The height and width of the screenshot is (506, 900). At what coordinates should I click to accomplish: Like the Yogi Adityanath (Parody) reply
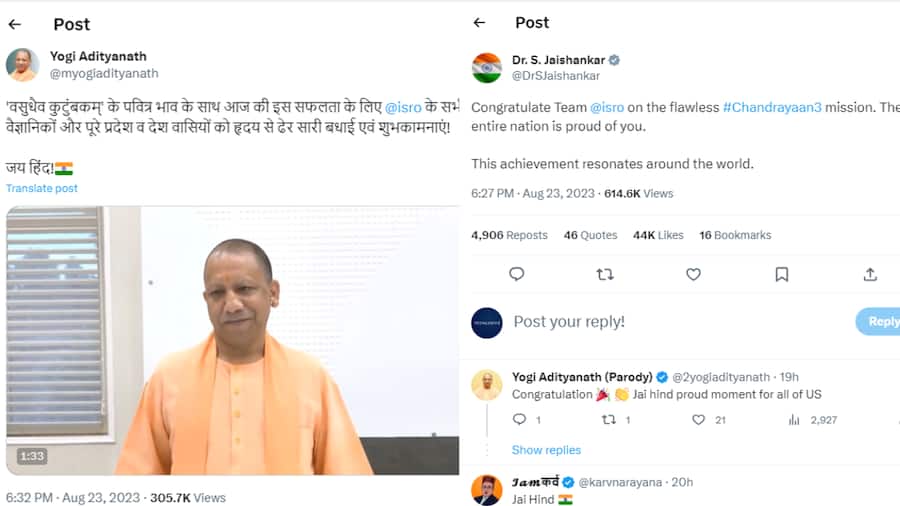[x=699, y=420]
